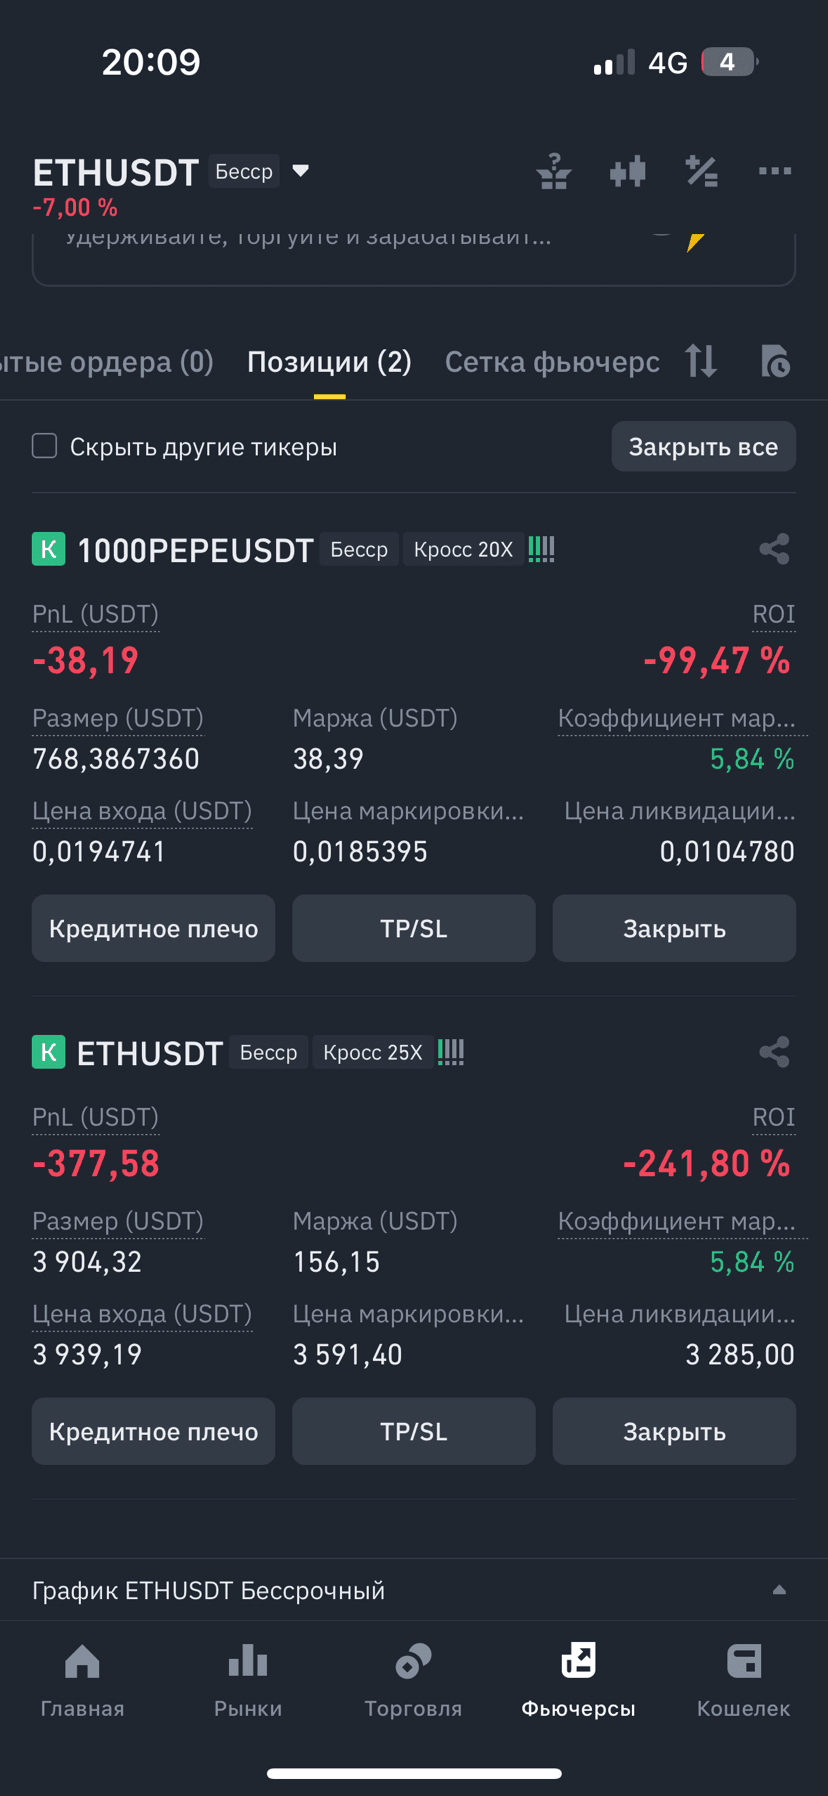
Task: Check 'Скрыть другие тикеры' checkbox
Action: coord(45,446)
